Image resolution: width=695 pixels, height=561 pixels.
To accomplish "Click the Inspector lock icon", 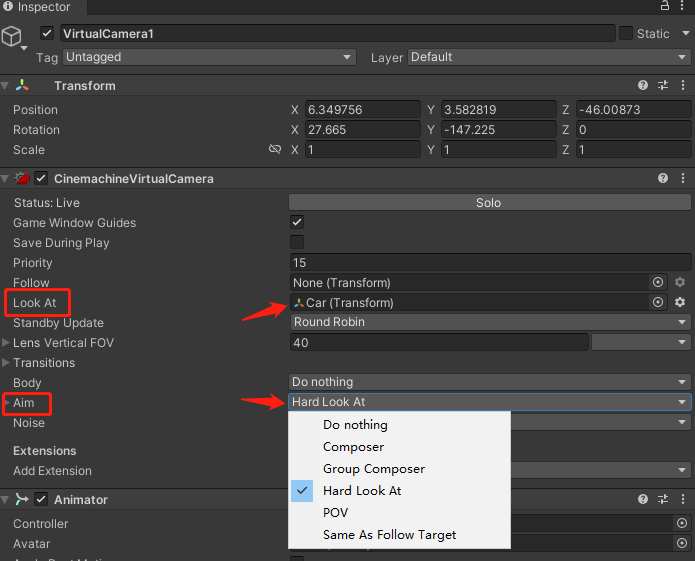I will click(x=664, y=6).
